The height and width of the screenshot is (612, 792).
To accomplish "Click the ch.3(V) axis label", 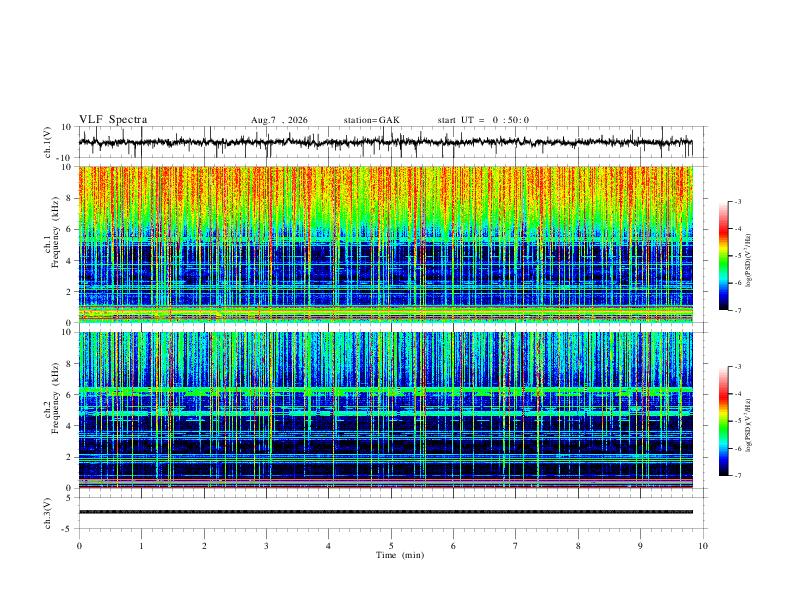I will coord(48,514).
